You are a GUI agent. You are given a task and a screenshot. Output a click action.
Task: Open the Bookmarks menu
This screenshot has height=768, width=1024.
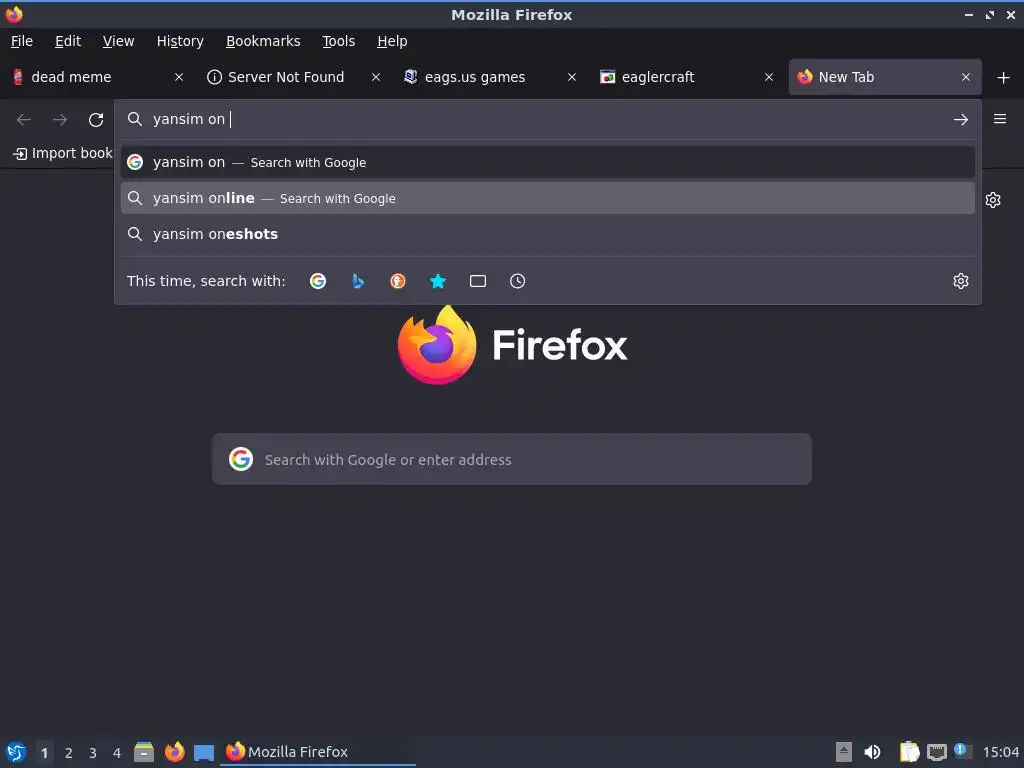263,41
